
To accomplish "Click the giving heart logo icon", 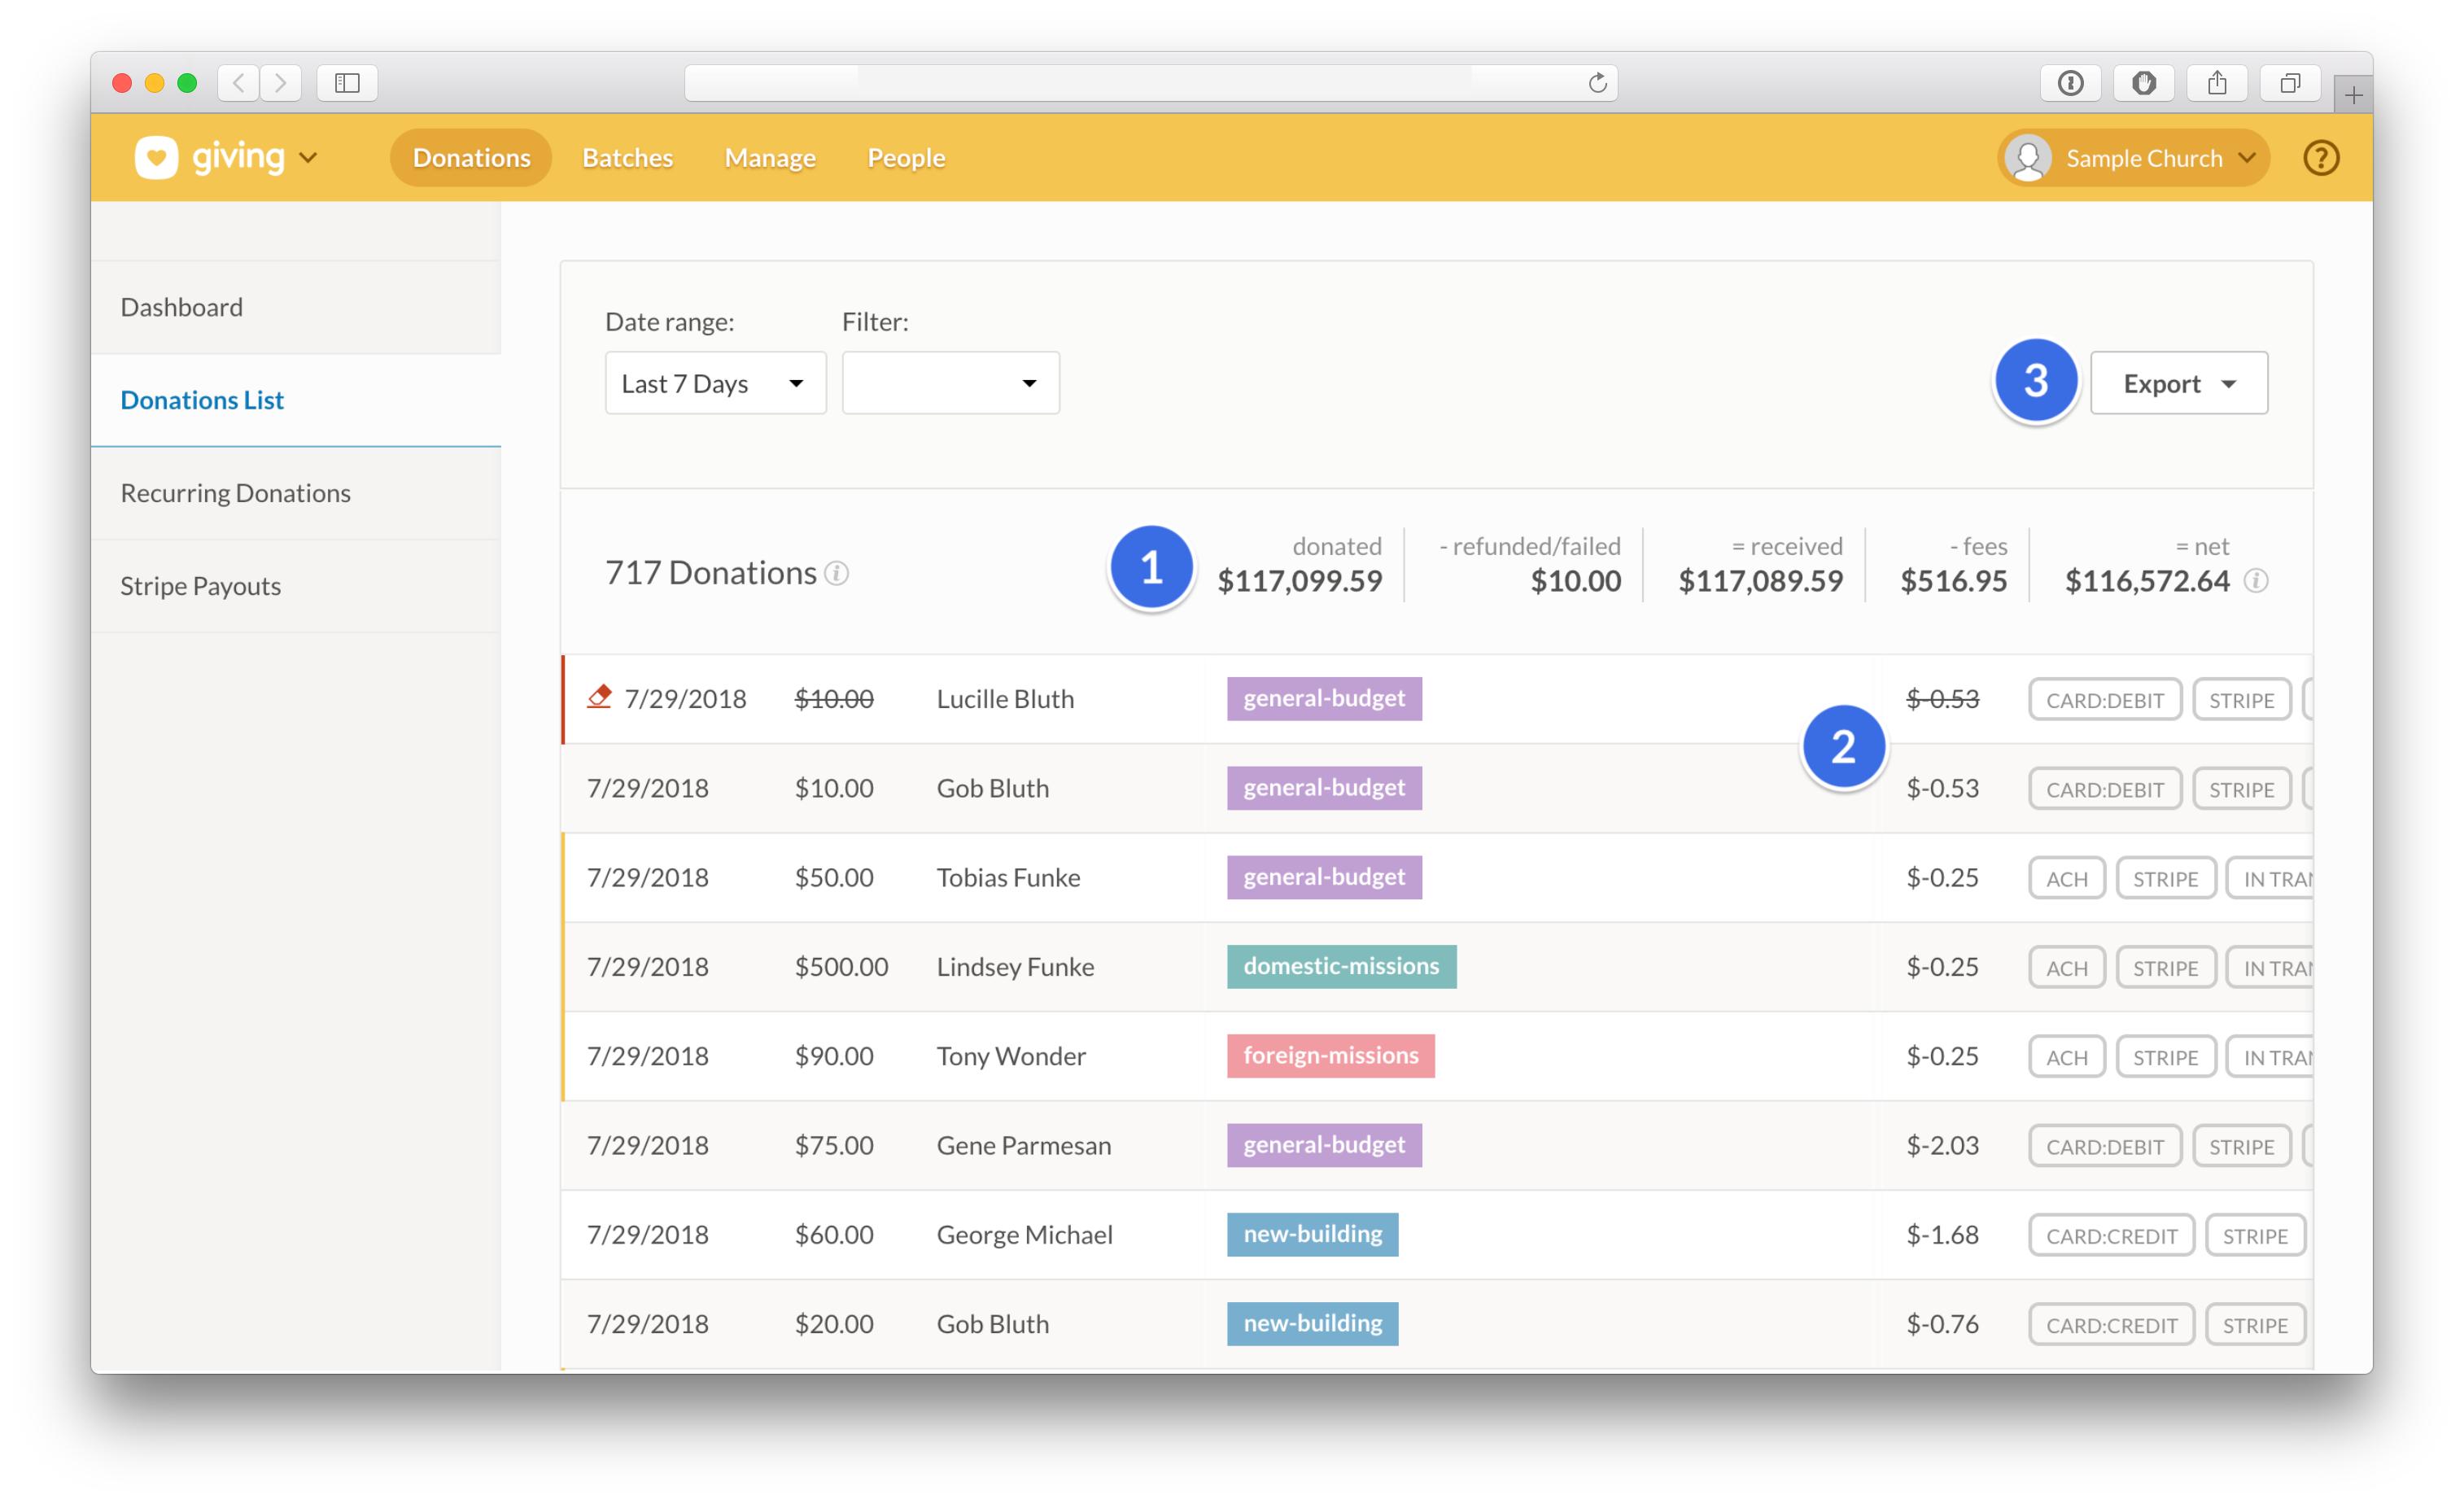I will [x=156, y=157].
